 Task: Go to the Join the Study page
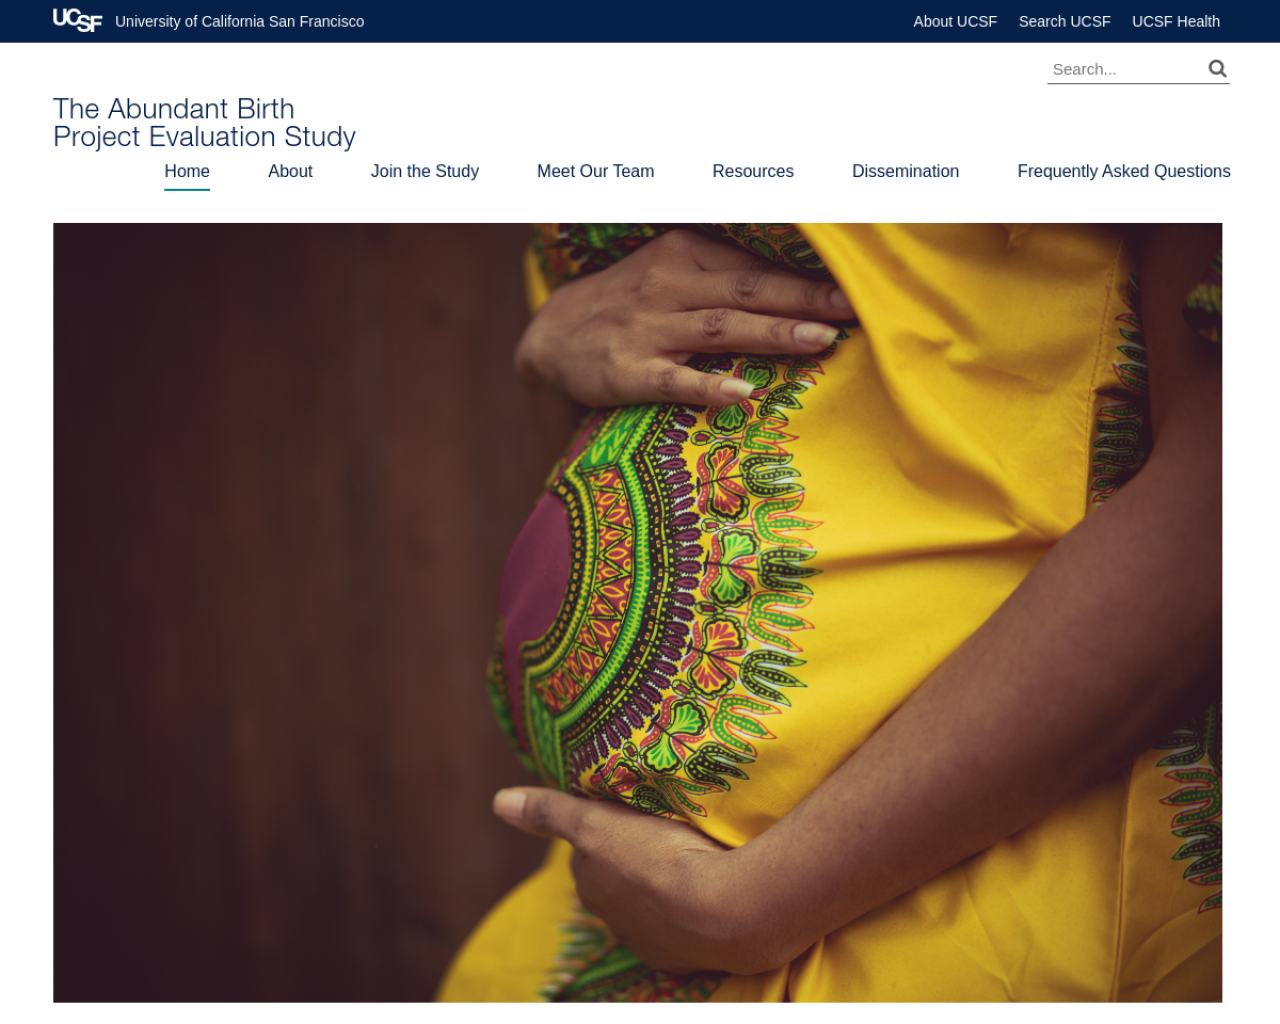point(425,171)
